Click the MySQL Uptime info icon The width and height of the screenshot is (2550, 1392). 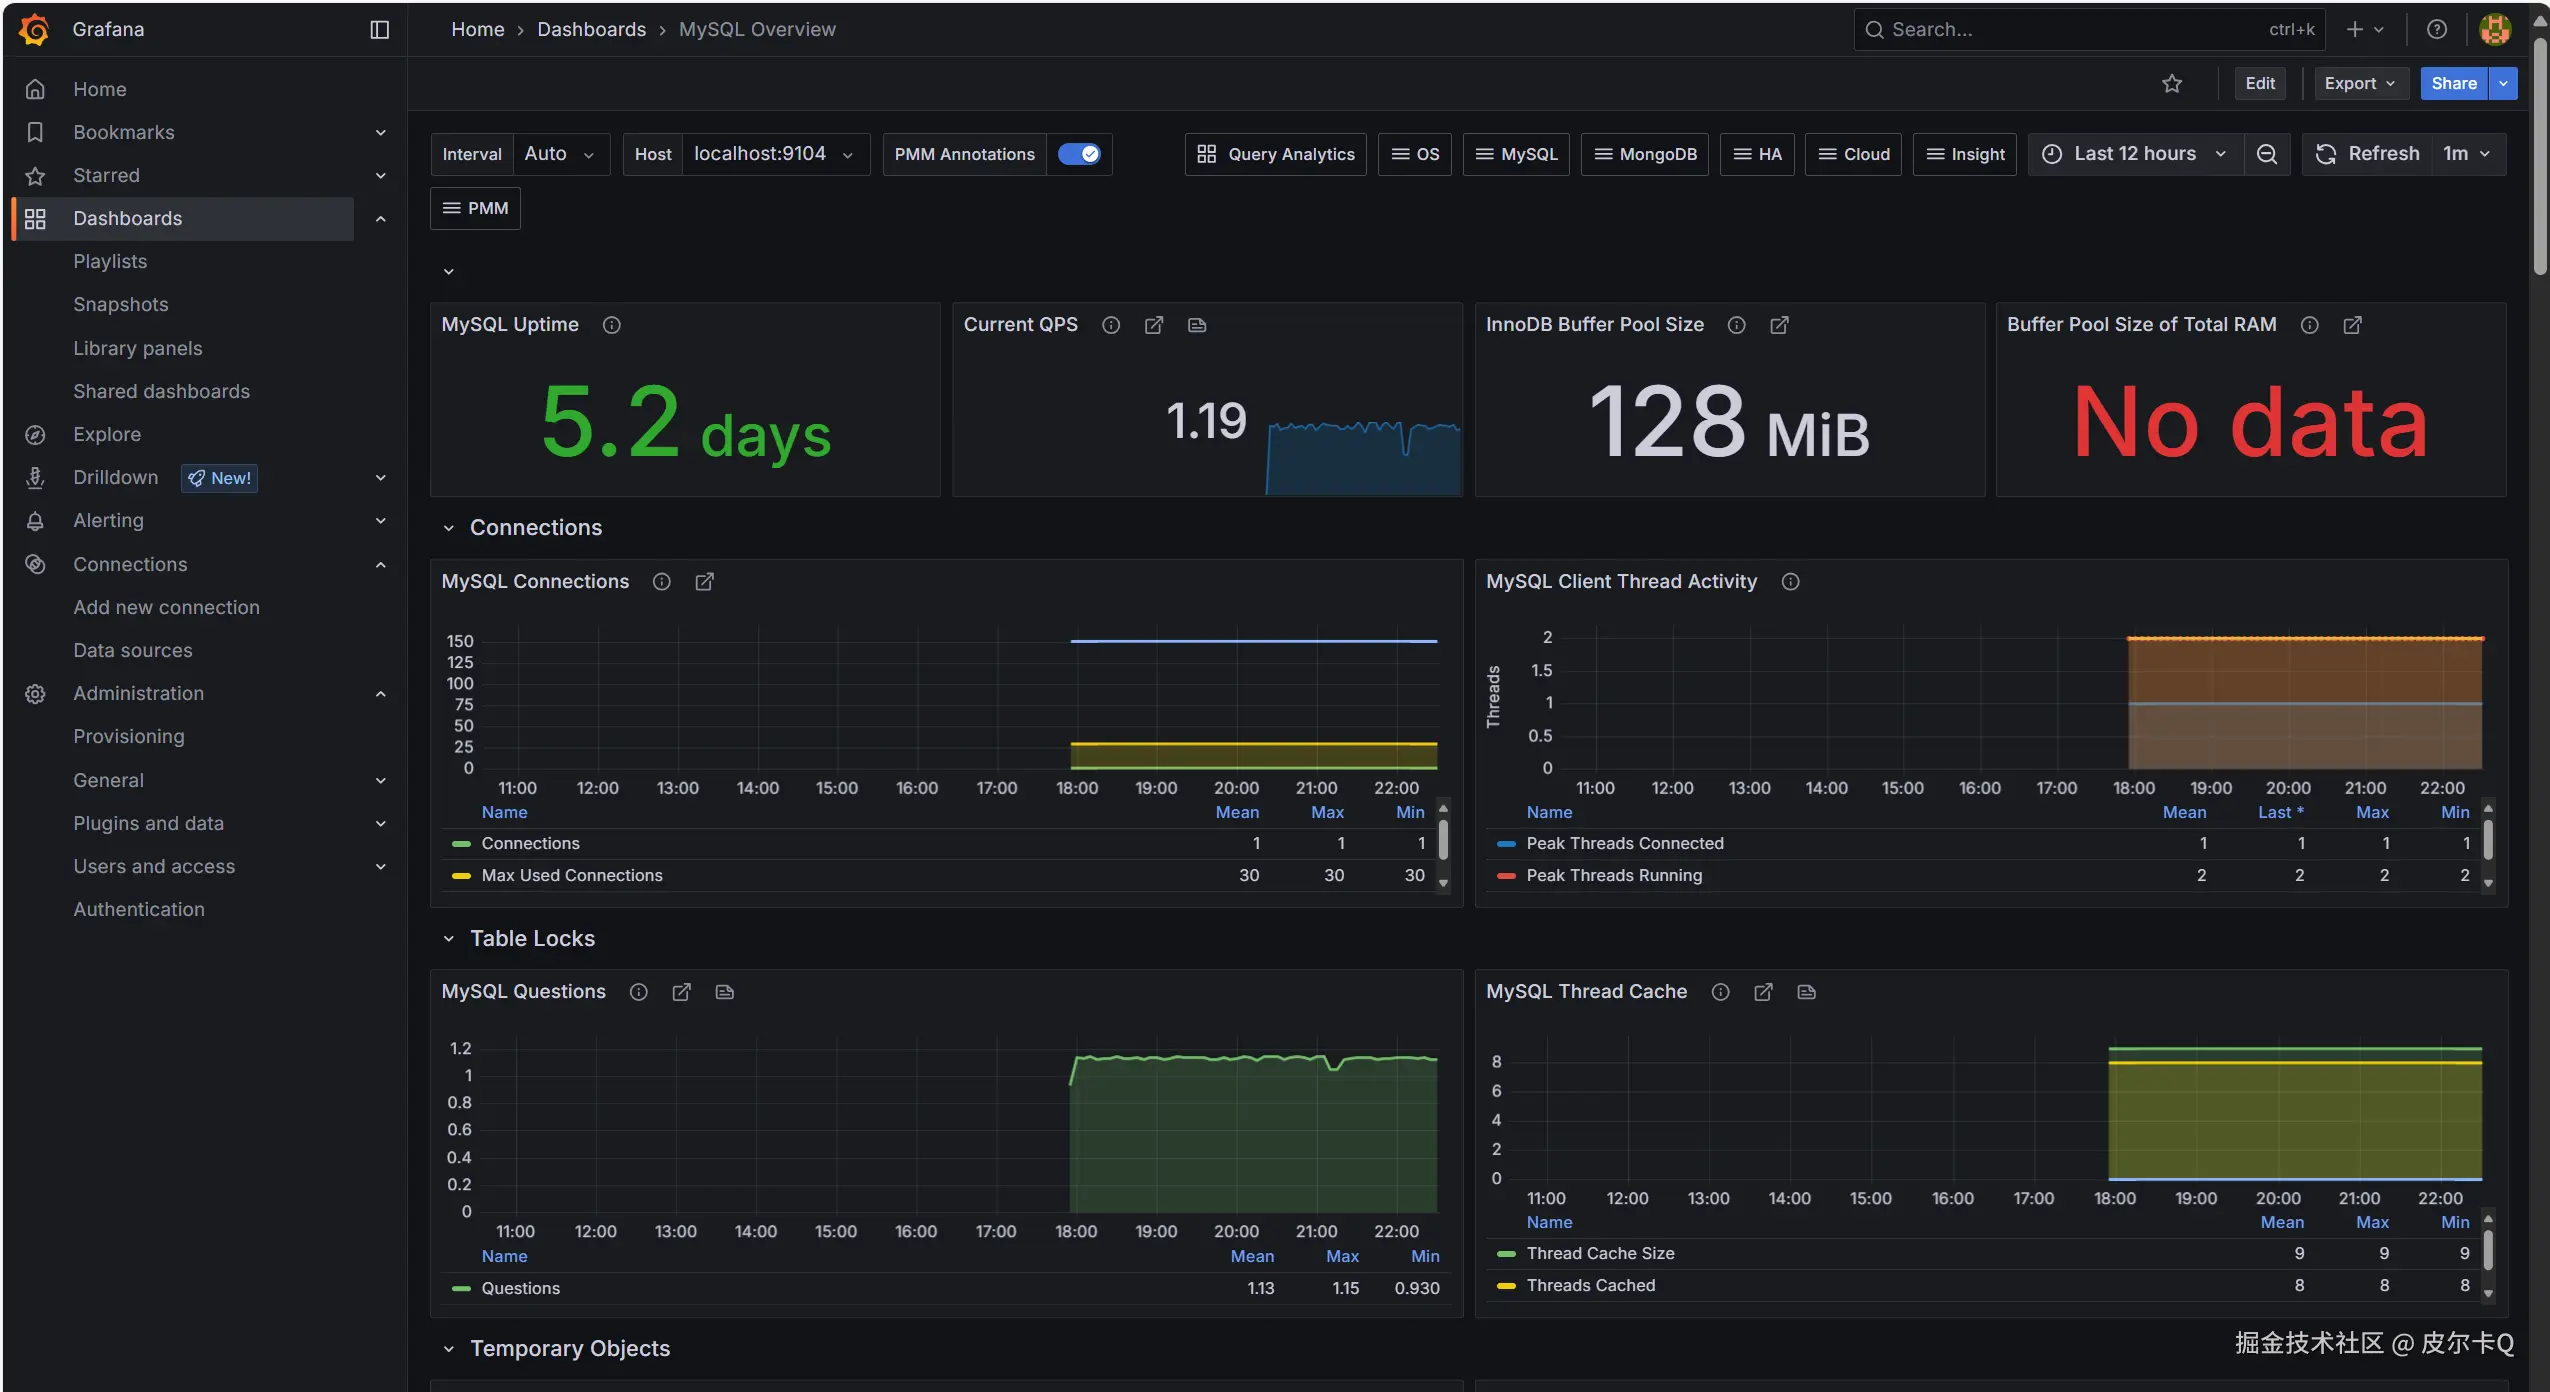coord(611,325)
